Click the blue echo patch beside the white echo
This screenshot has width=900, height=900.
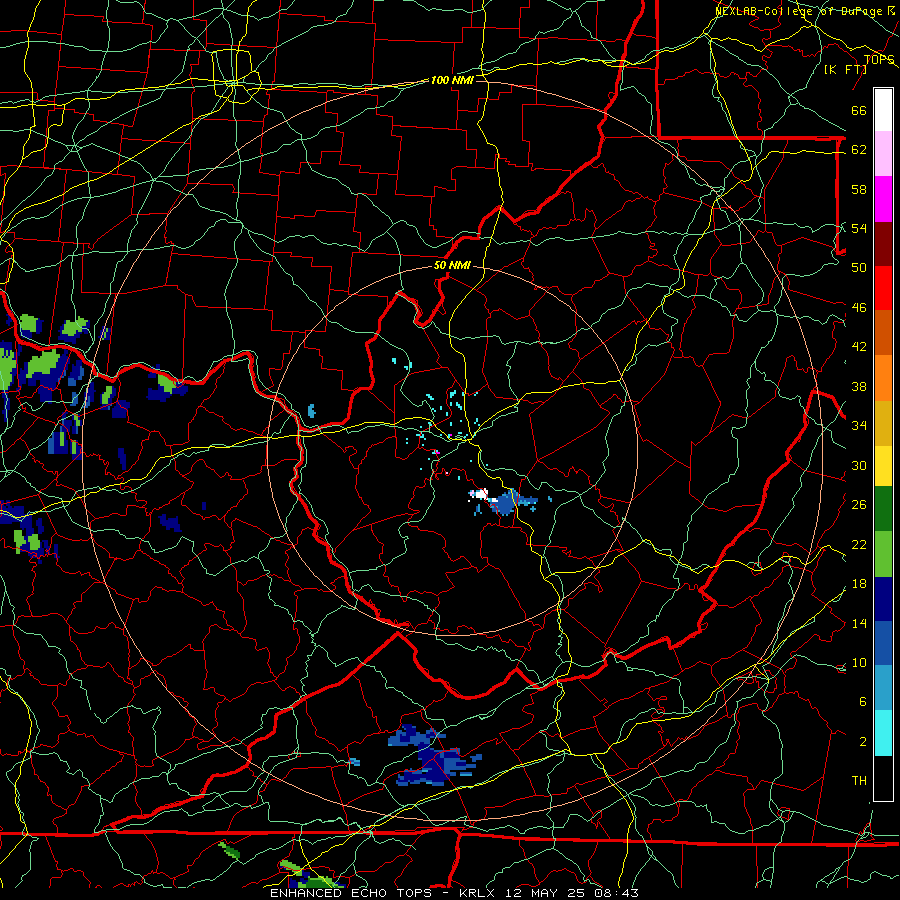507,502
